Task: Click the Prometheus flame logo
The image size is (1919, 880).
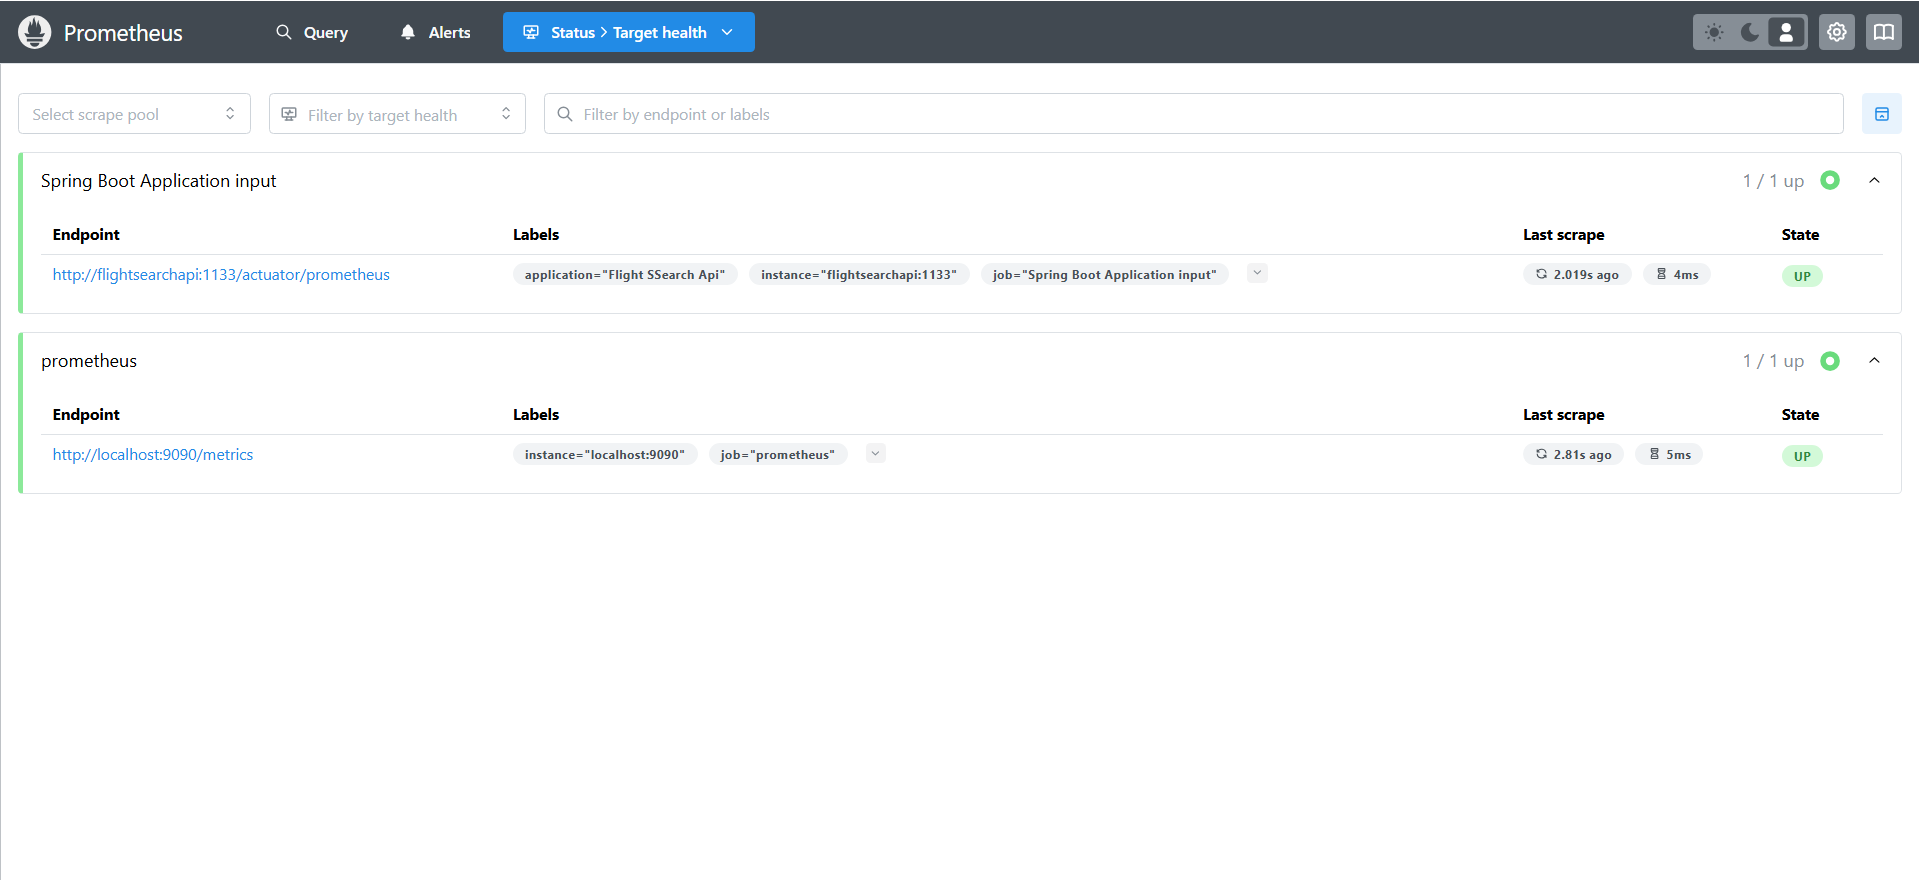Action: [34, 32]
